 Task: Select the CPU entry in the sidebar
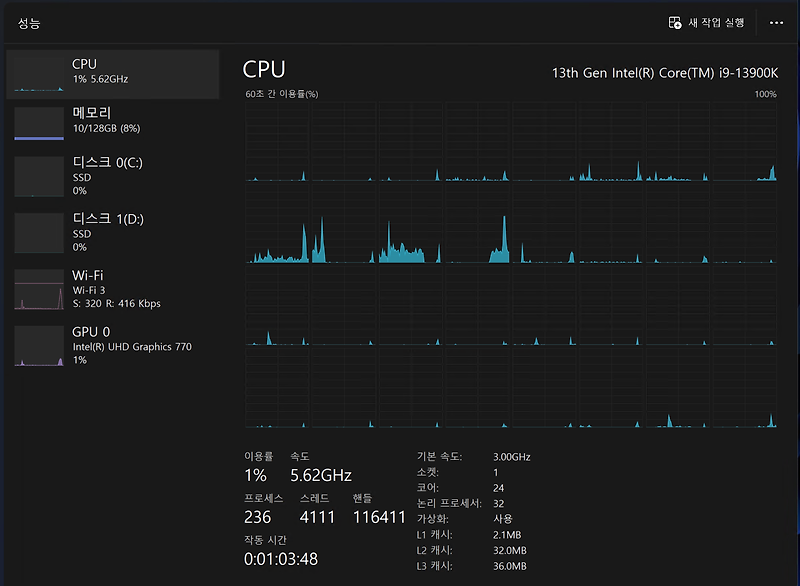pyautogui.click(x=113, y=74)
